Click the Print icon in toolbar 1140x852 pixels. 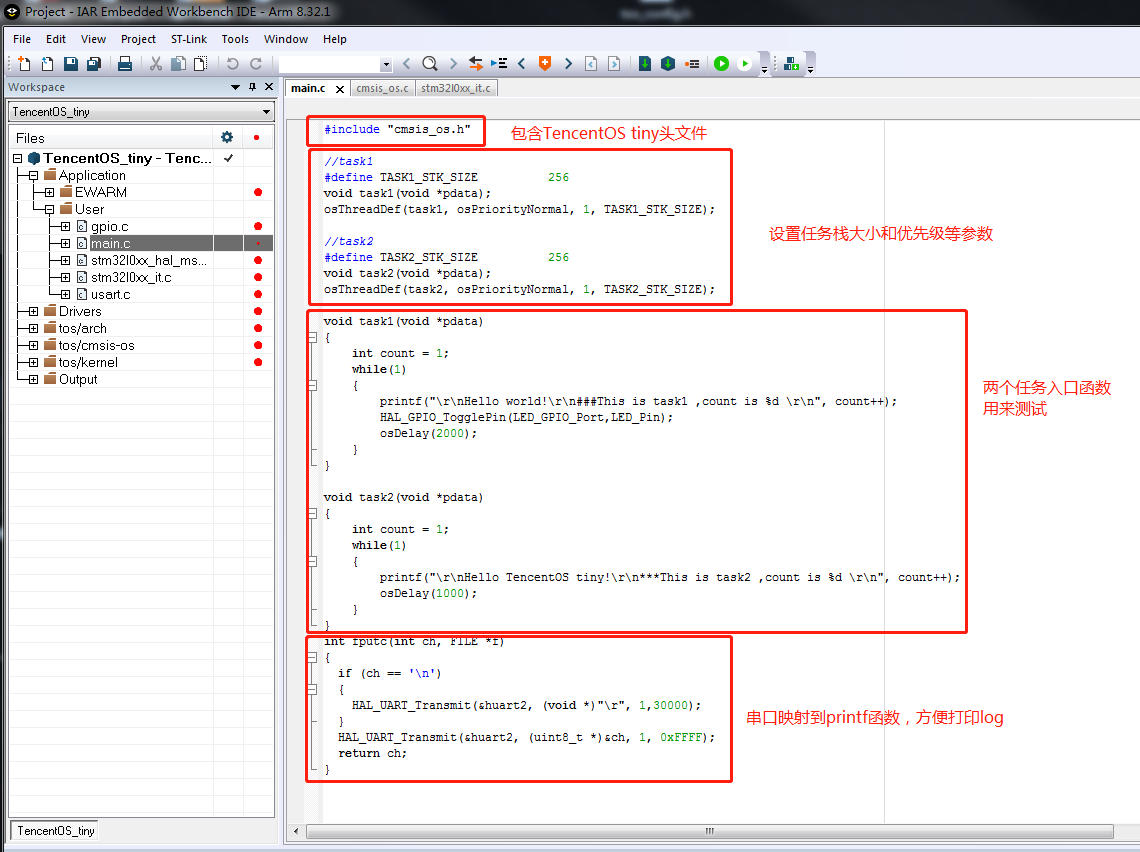click(125, 64)
